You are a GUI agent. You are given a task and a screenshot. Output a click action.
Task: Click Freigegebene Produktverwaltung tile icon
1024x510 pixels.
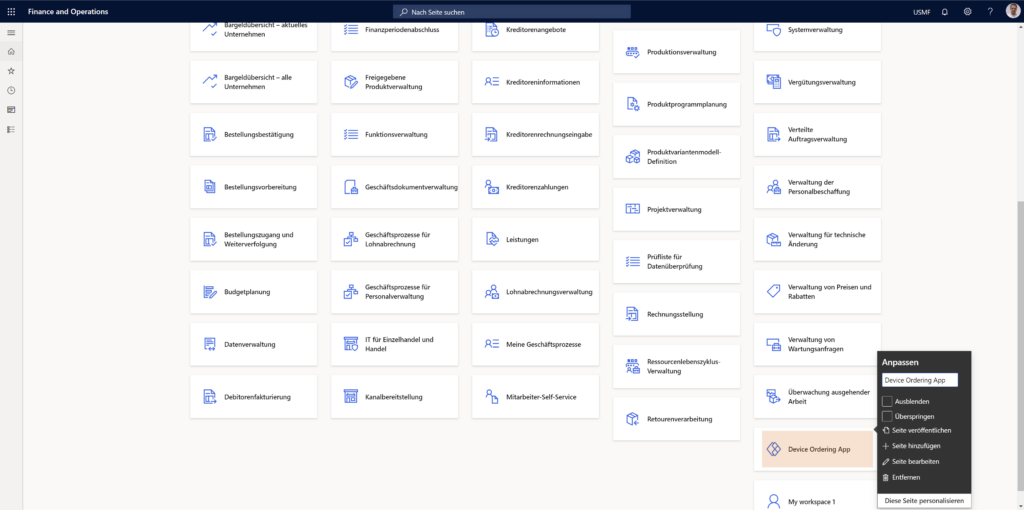[x=351, y=82]
